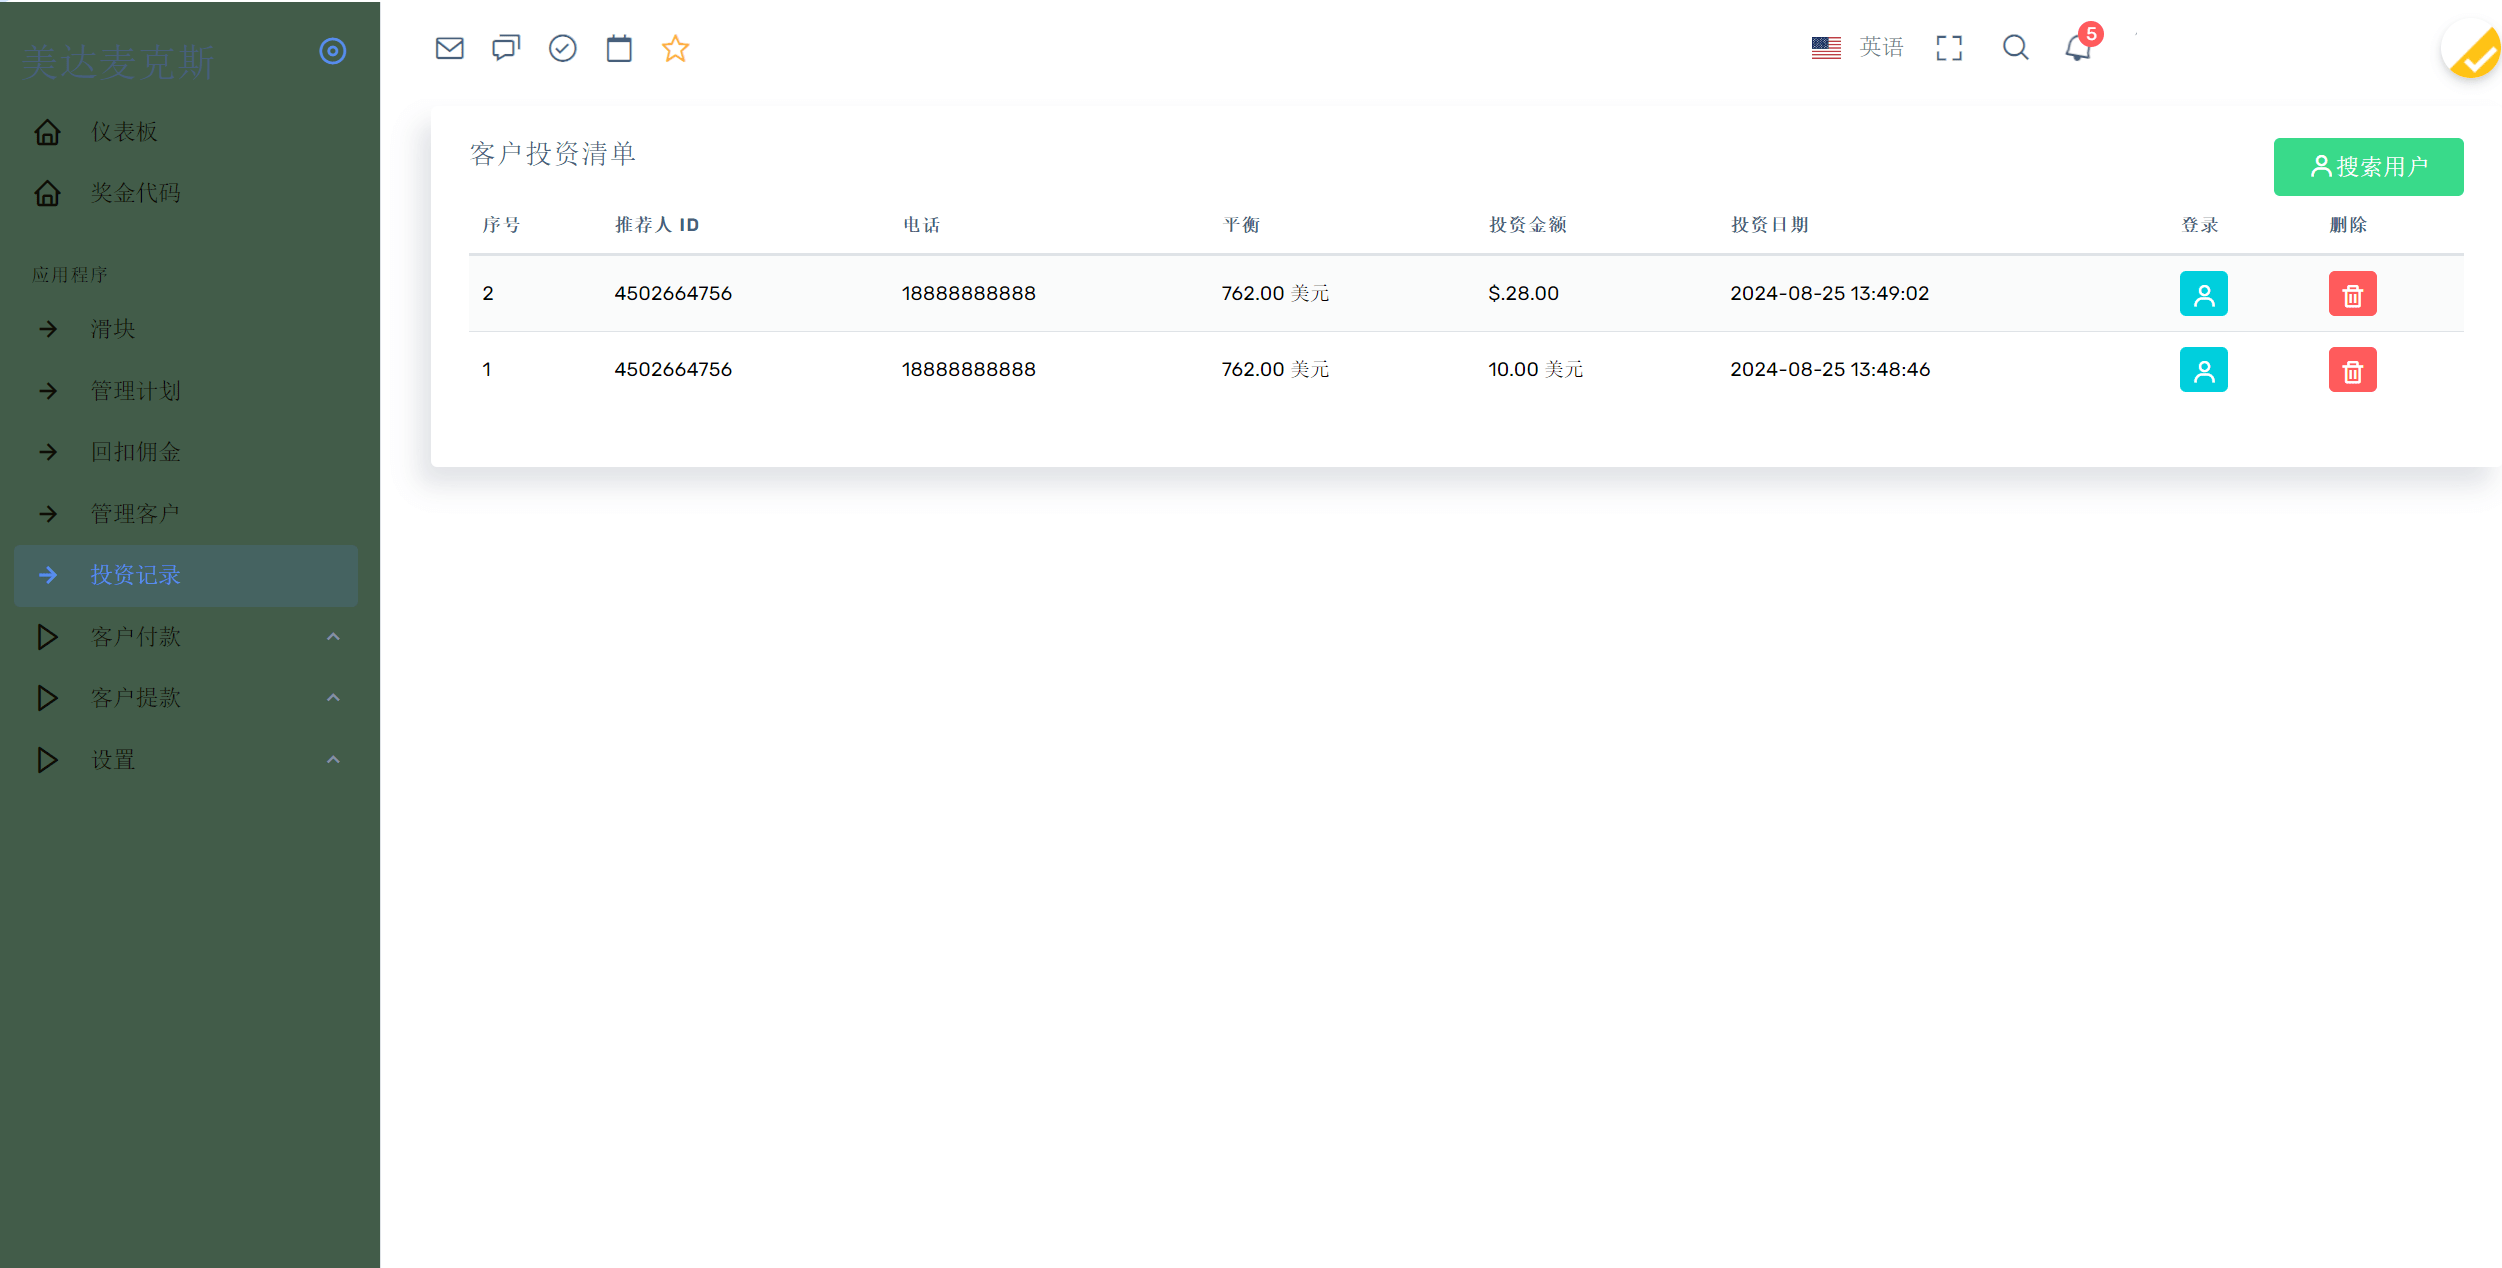
Task: Click the play triangle icon beside 客户付款
Action: click(x=47, y=637)
